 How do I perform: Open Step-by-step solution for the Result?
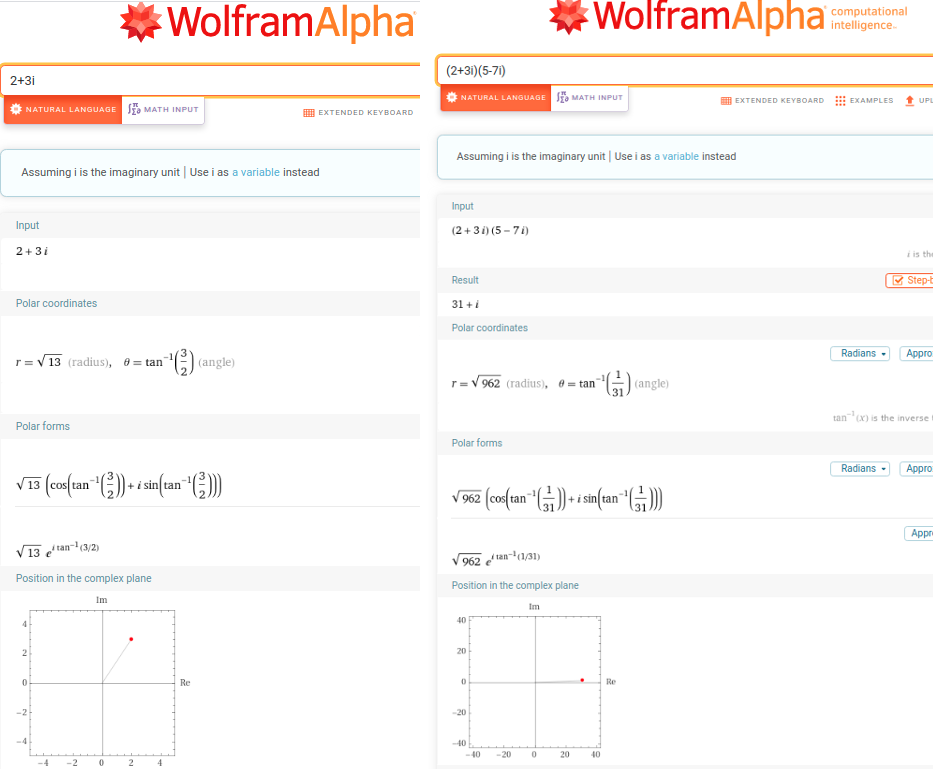point(909,280)
